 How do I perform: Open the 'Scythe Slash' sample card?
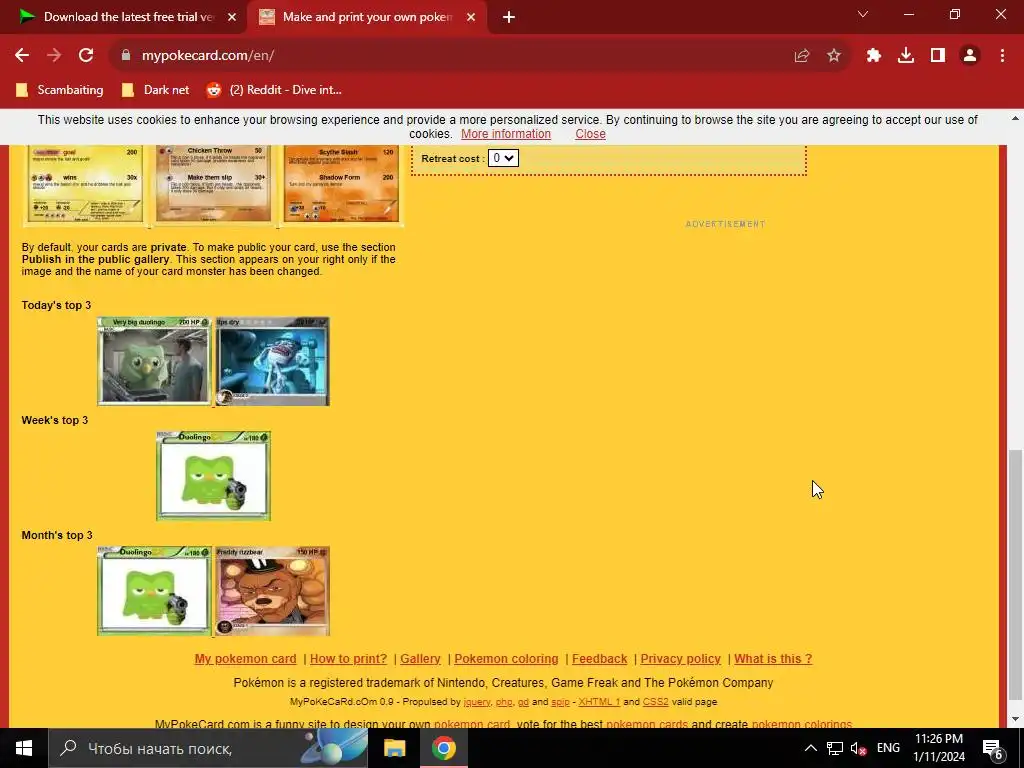point(342,184)
